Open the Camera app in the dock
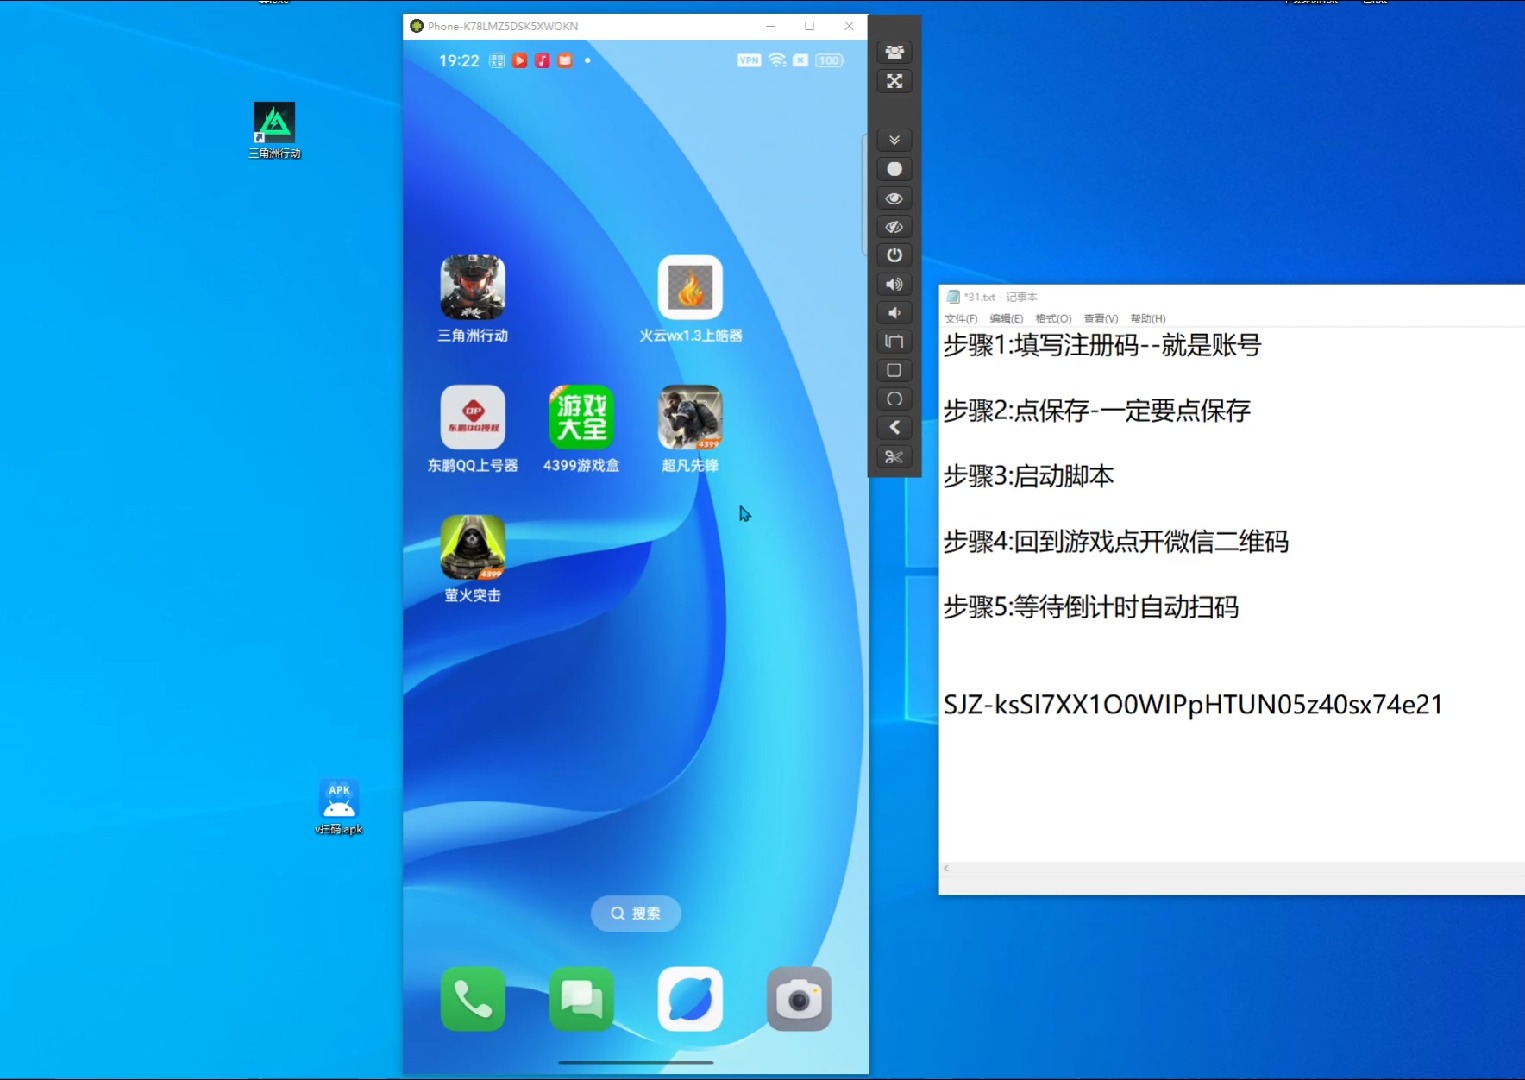This screenshot has height=1080, width=1525. point(799,998)
